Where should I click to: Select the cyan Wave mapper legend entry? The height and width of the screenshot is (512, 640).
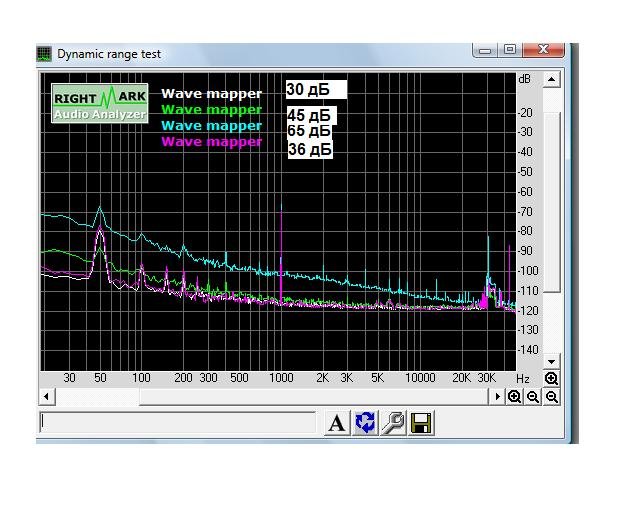tap(211, 125)
